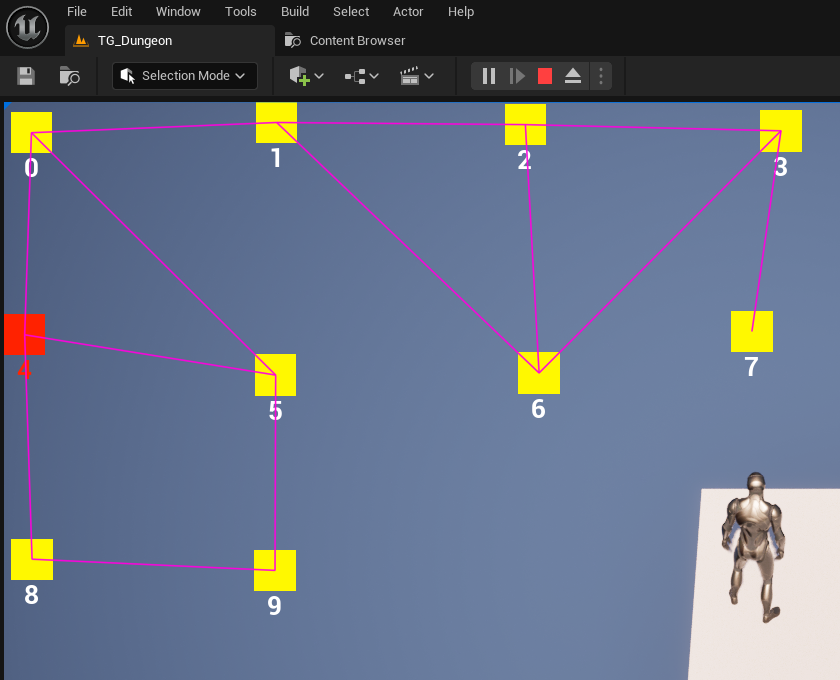840x680 pixels.
Task: Click yellow node 7 in viewport
Action: (752, 331)
